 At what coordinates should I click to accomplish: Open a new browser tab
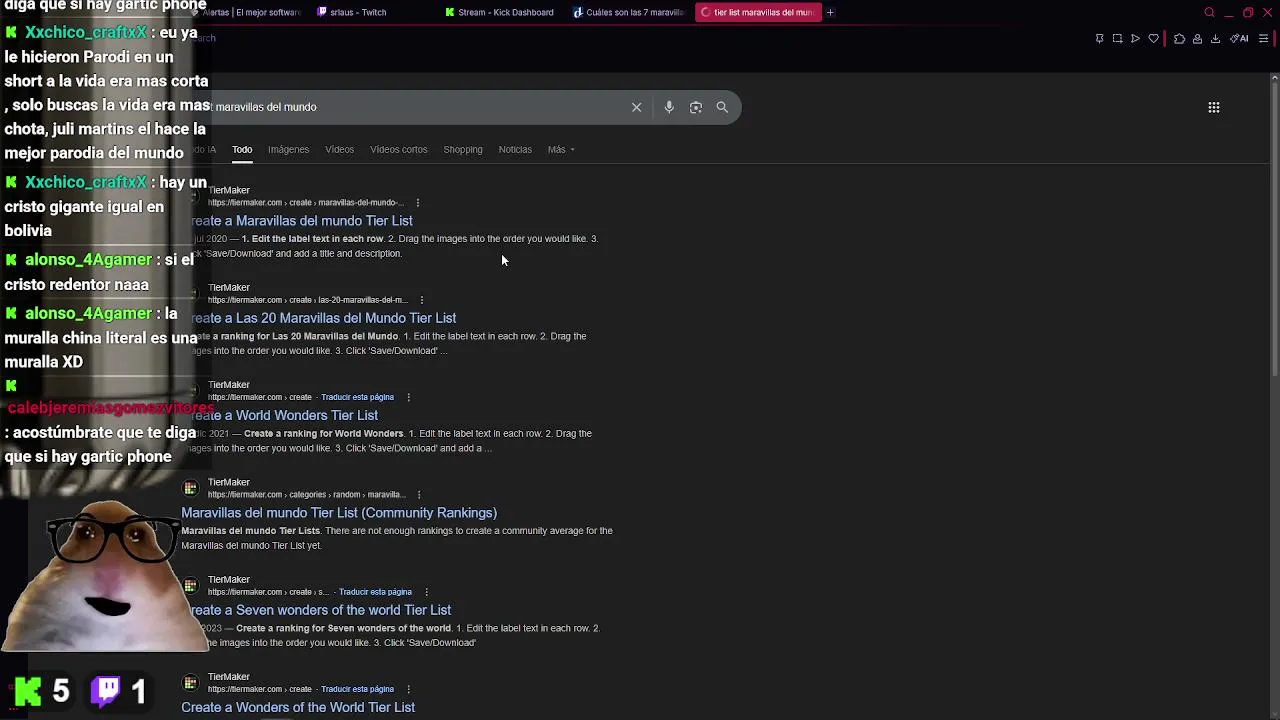pos(830,12)
